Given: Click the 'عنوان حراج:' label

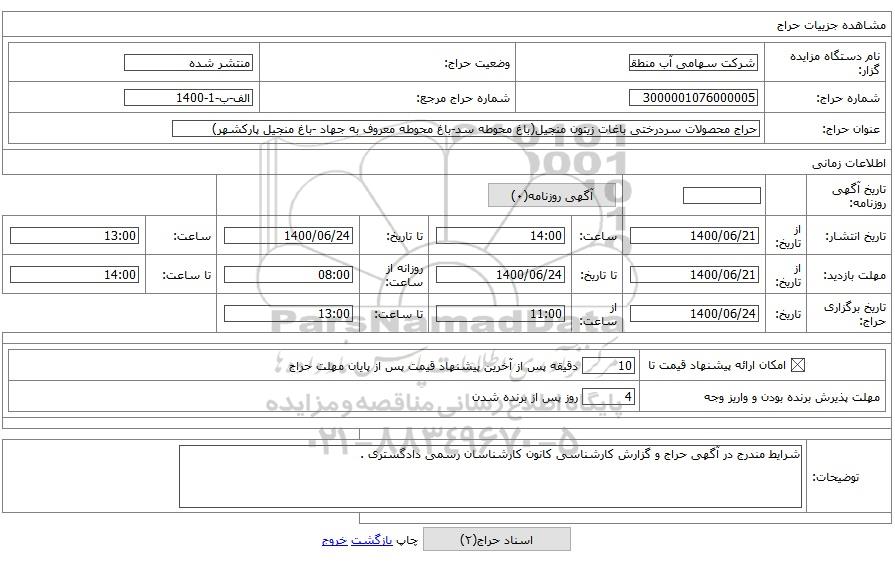Looking at the screenshot, I should 851,130.
